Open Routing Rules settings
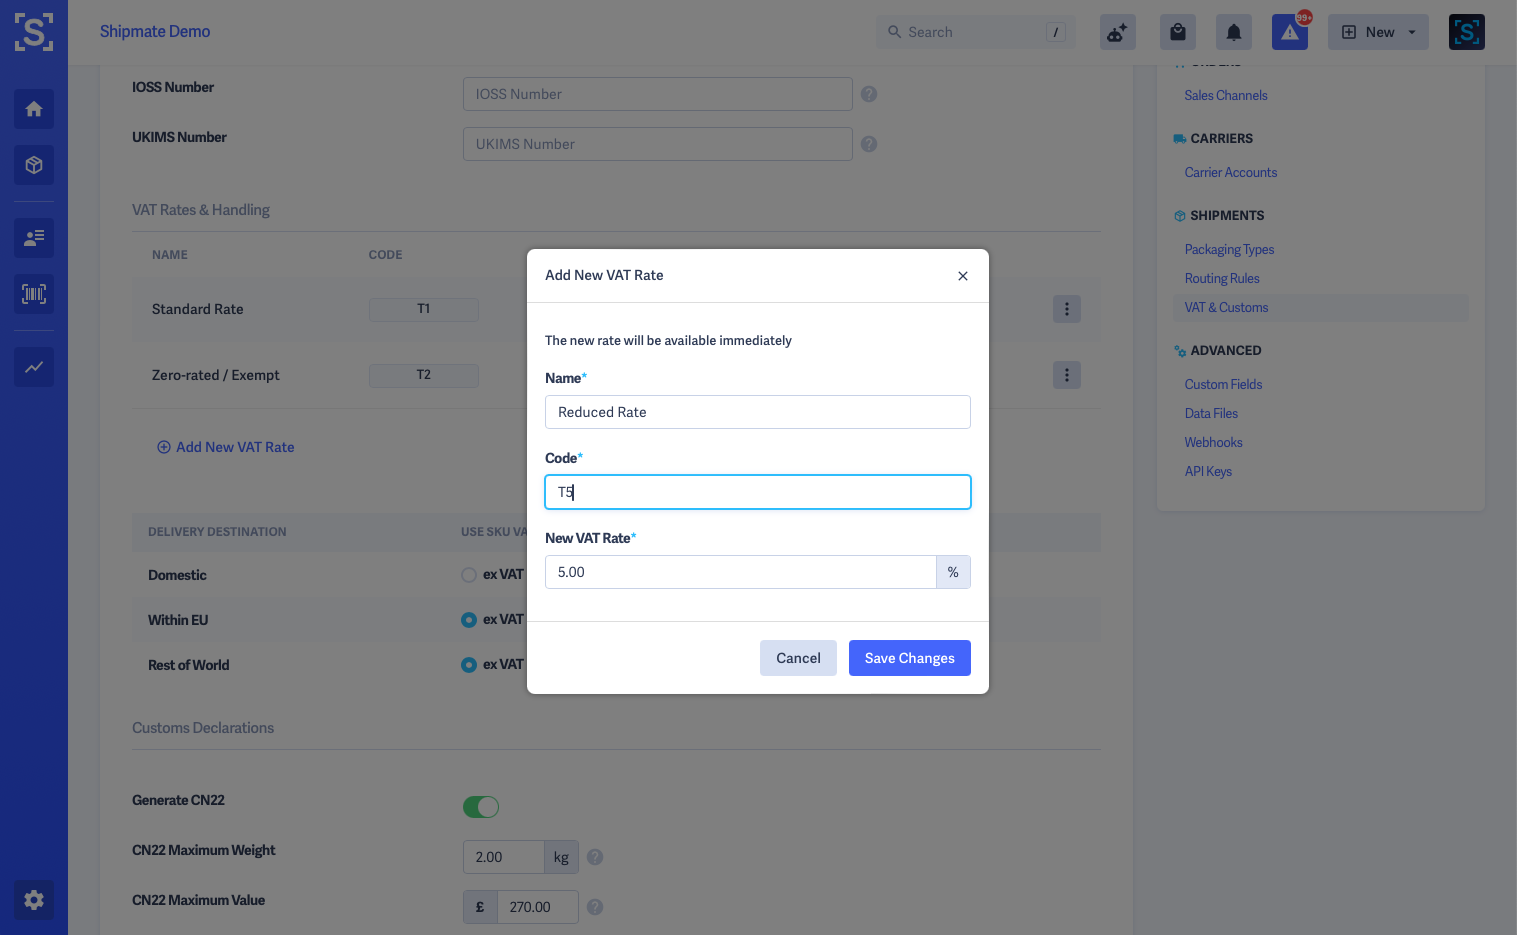The width and height of the screenshot is (1517, 935). click(x=1222, y=279)
